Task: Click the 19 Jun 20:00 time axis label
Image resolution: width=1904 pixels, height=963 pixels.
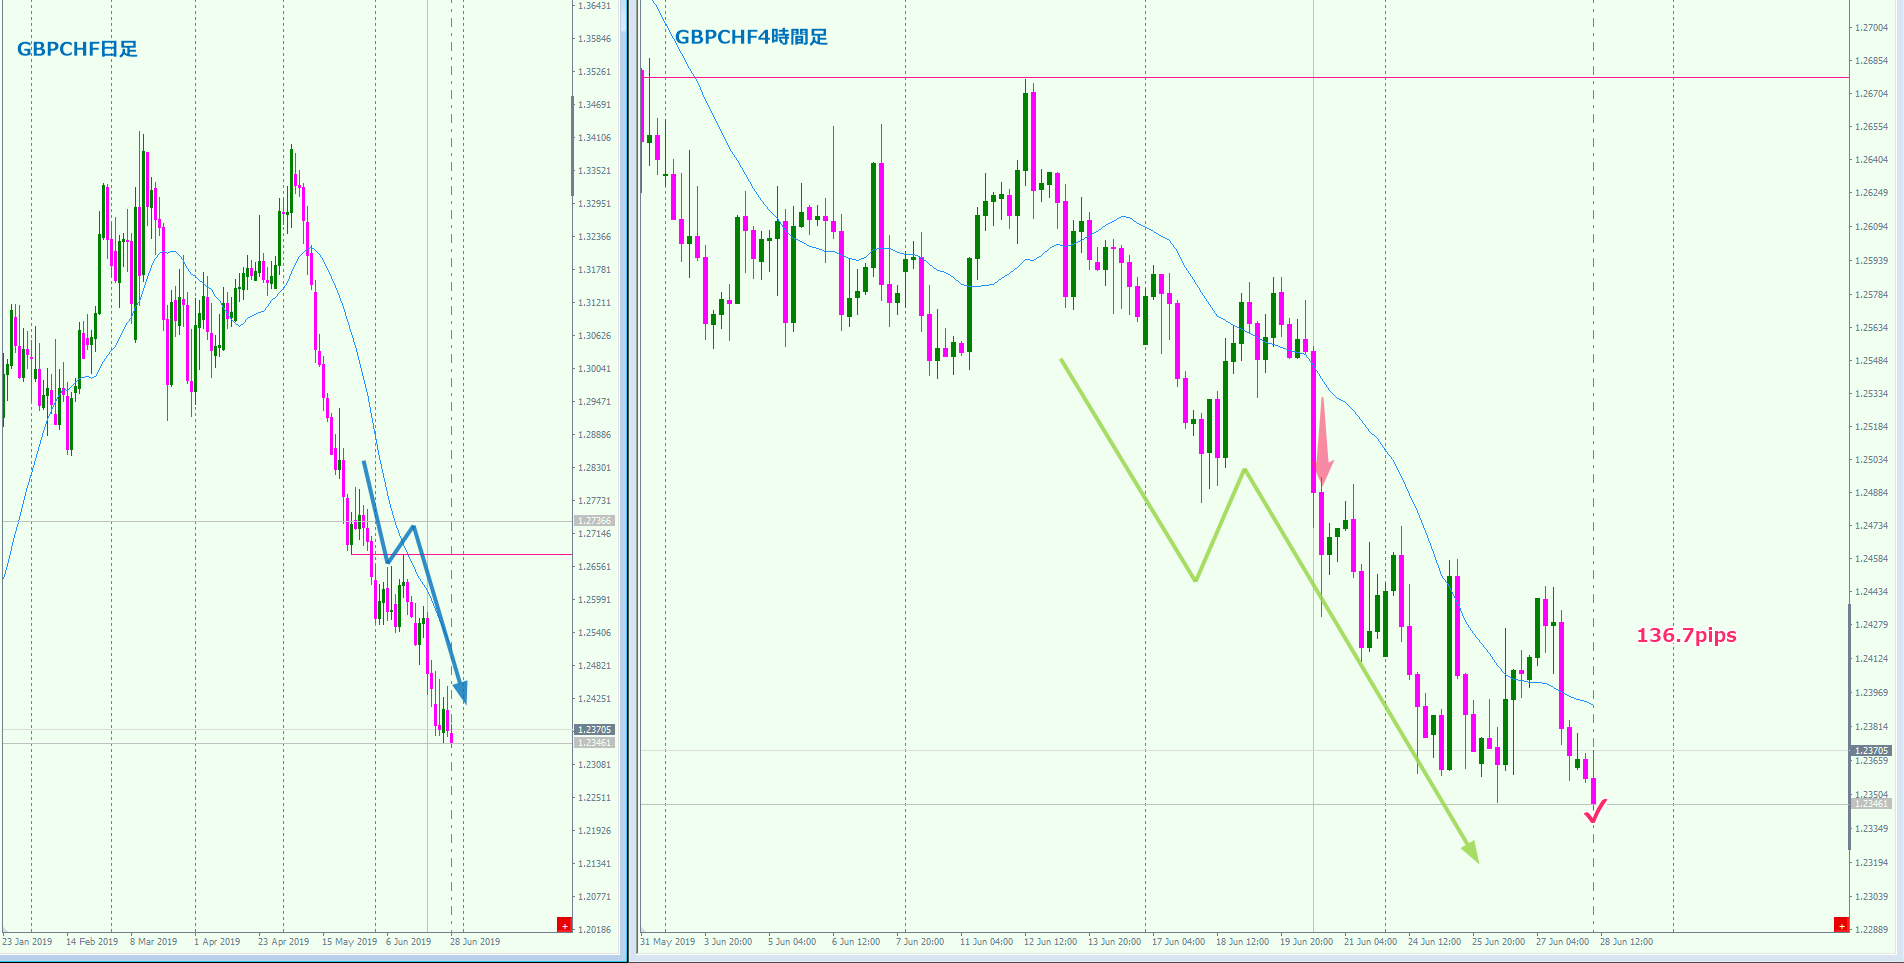Action: [x=1306, y=942]
